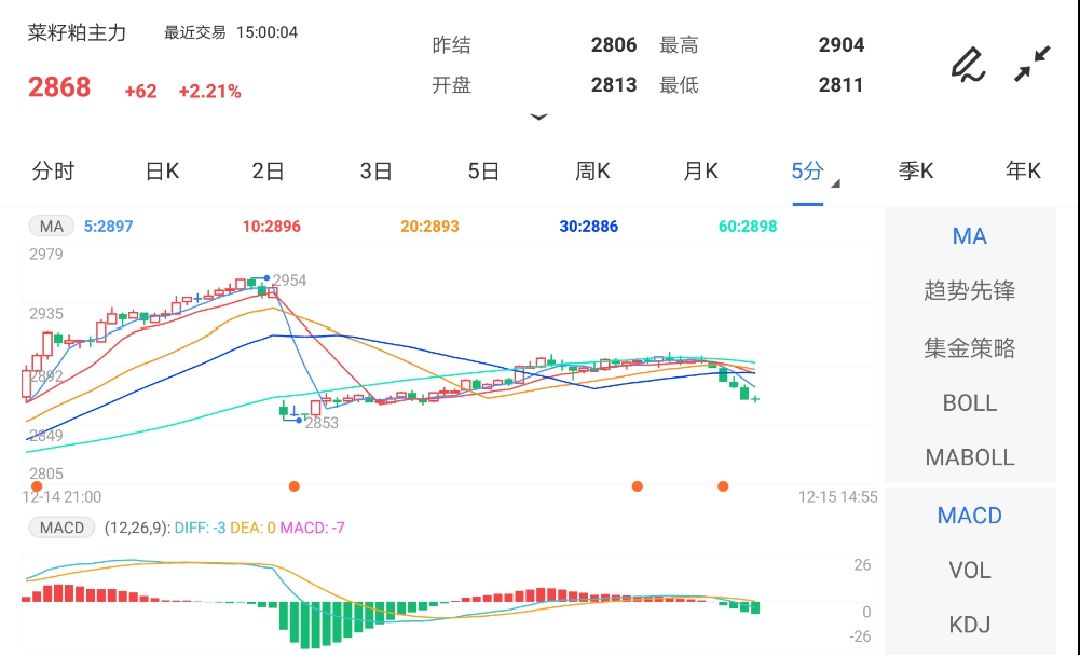Select KDJ sub-indicator
This screenshot has height=655, width=1080.
970,625
